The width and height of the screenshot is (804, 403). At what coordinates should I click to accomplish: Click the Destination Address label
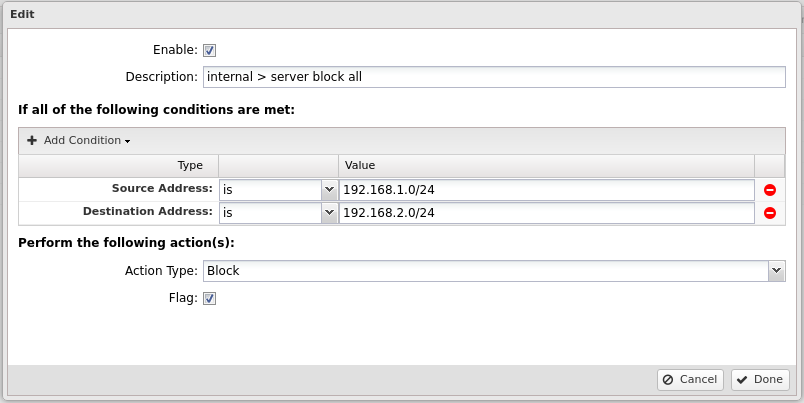pyautogui.click(x=148, y=211)
